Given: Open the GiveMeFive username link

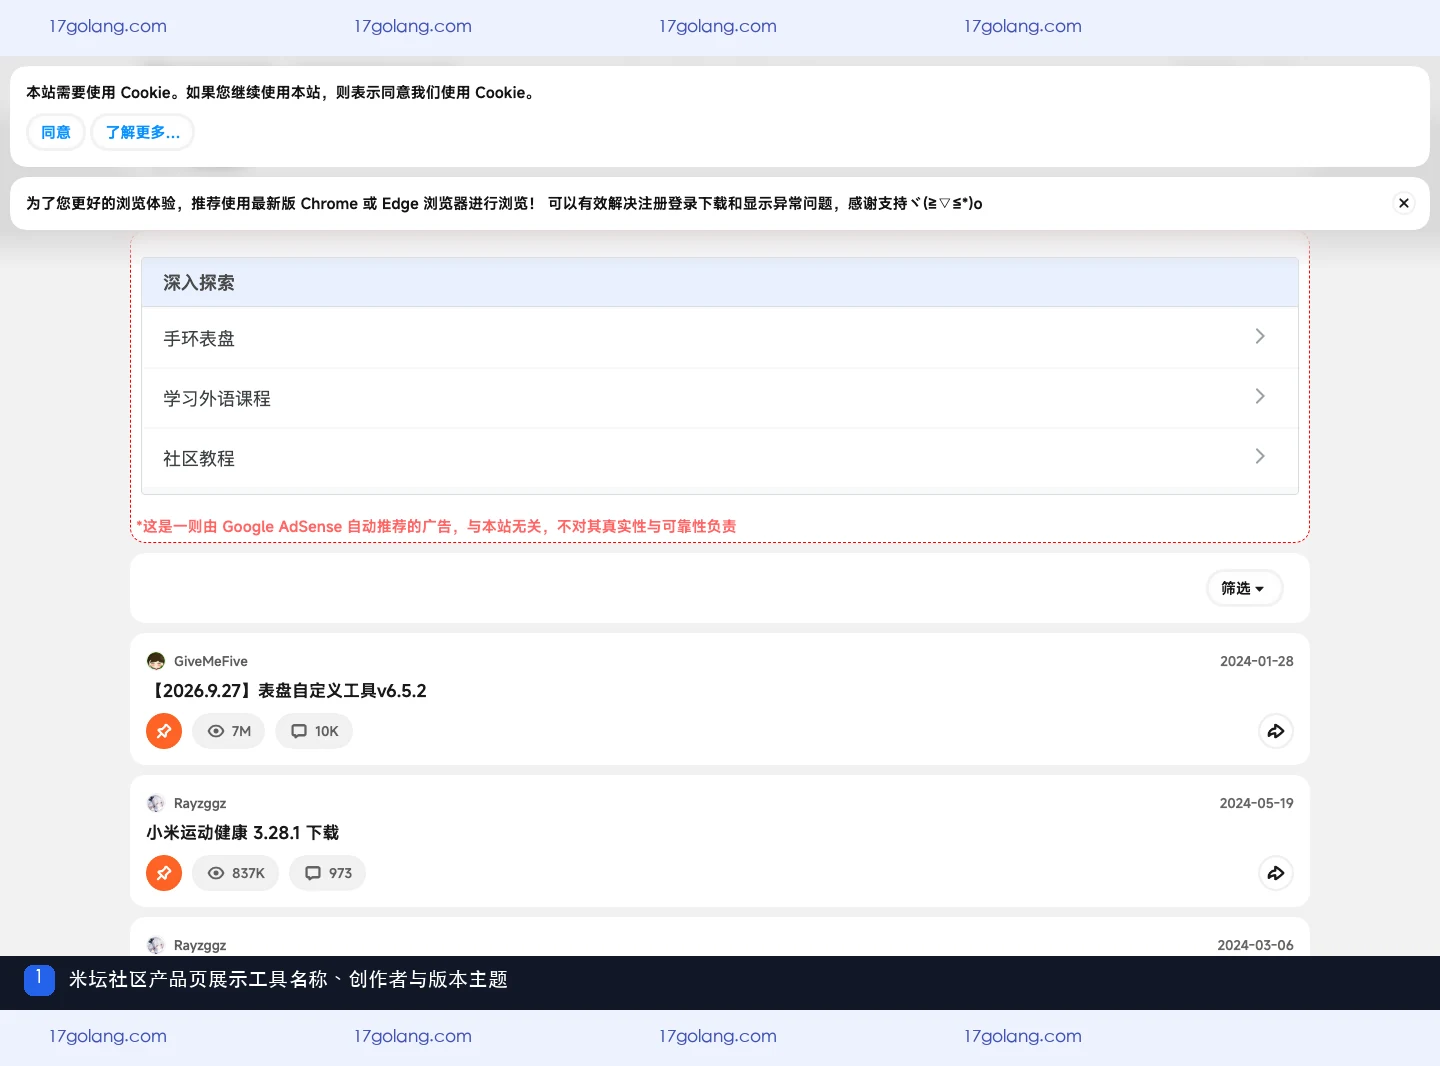Looking at the screenshot, I should pos(211,661).
